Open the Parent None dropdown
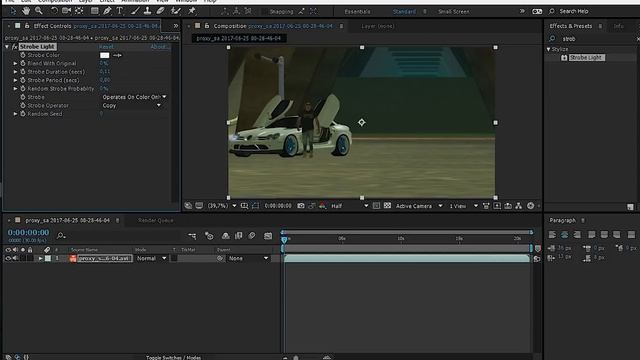This screenshot has width=640, height=360. pos(248,258)
